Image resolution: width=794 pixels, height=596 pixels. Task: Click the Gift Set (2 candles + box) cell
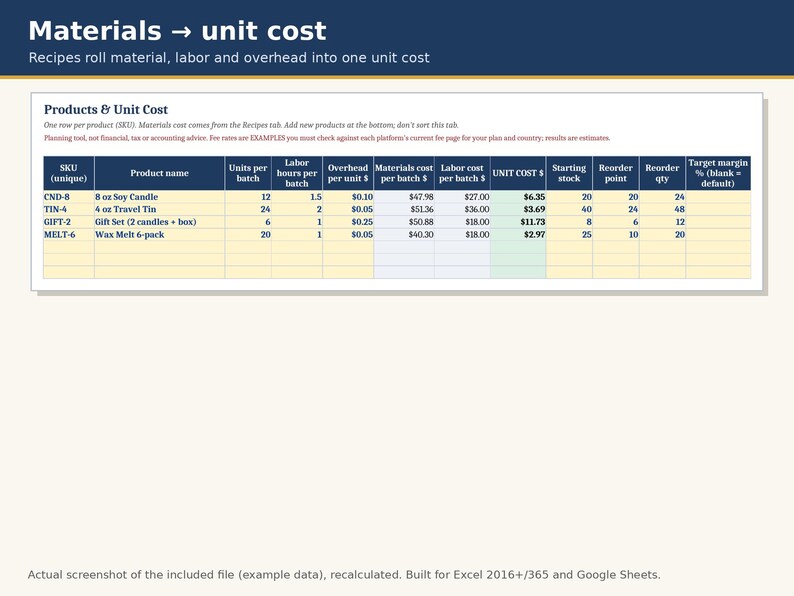(160, 222)
